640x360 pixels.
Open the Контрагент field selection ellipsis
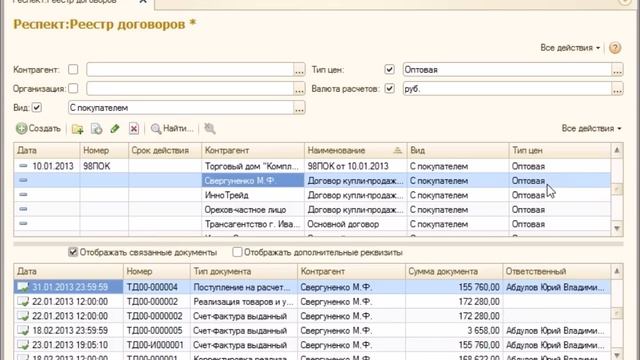point(299,70)
